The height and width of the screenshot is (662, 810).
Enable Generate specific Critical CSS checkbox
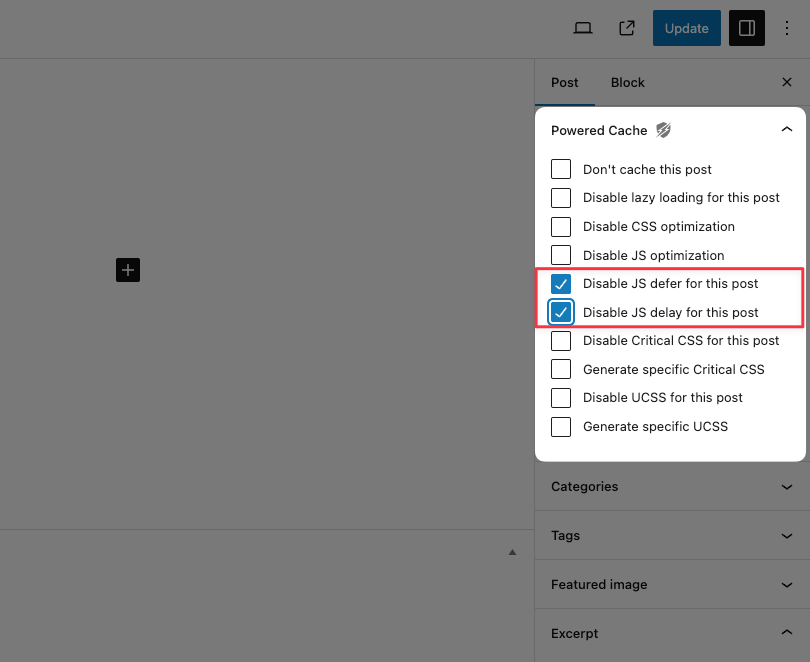coord(560,369)
